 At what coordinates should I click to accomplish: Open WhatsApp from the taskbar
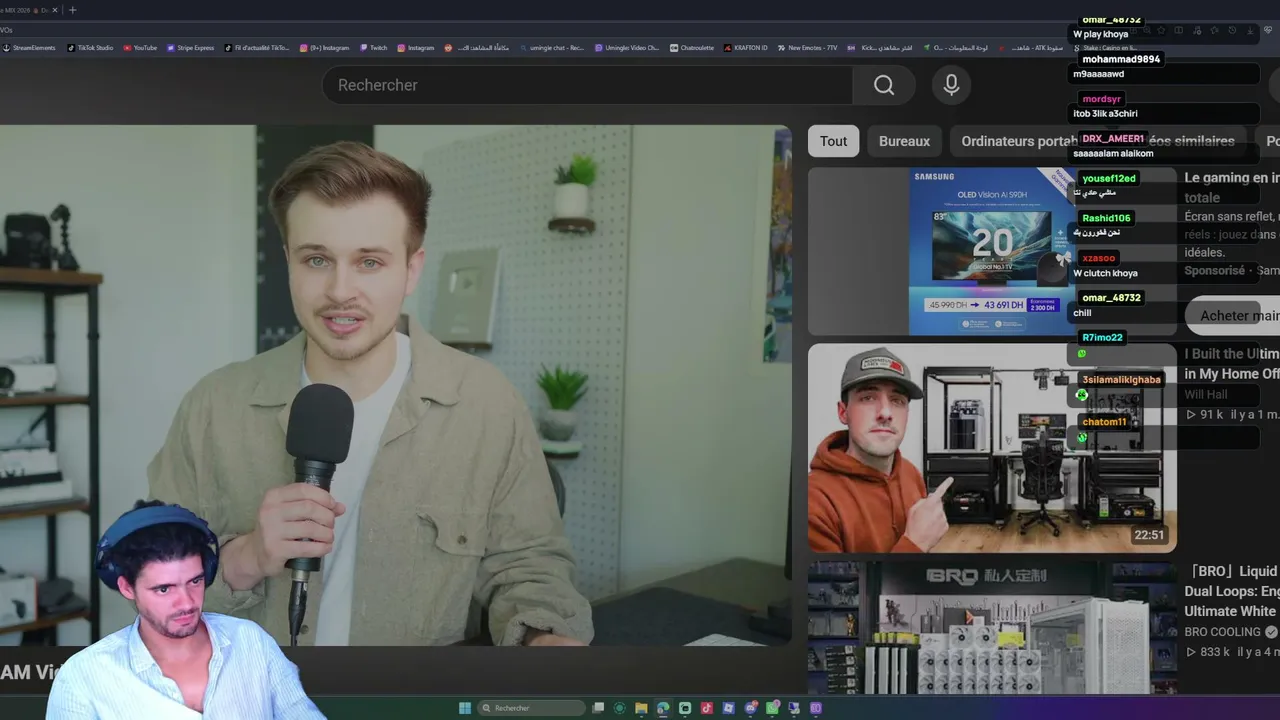773,708
